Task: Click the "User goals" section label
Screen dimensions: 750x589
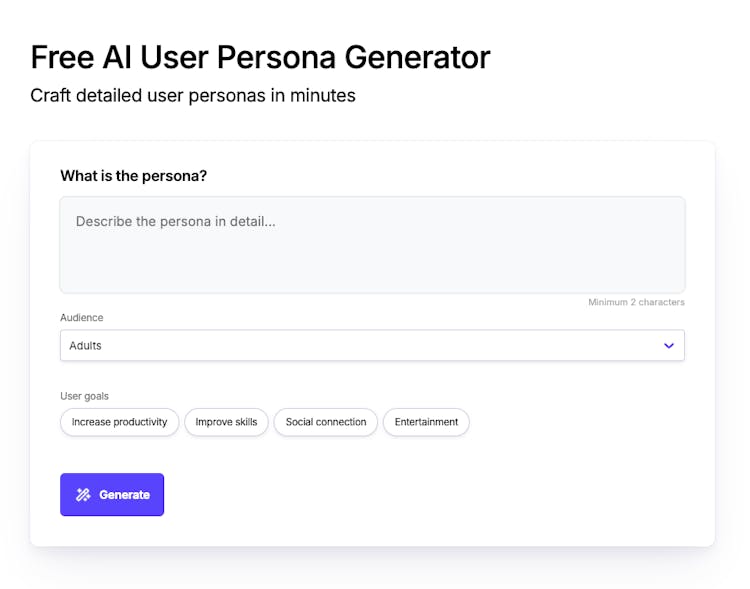Action: (85, 396)
